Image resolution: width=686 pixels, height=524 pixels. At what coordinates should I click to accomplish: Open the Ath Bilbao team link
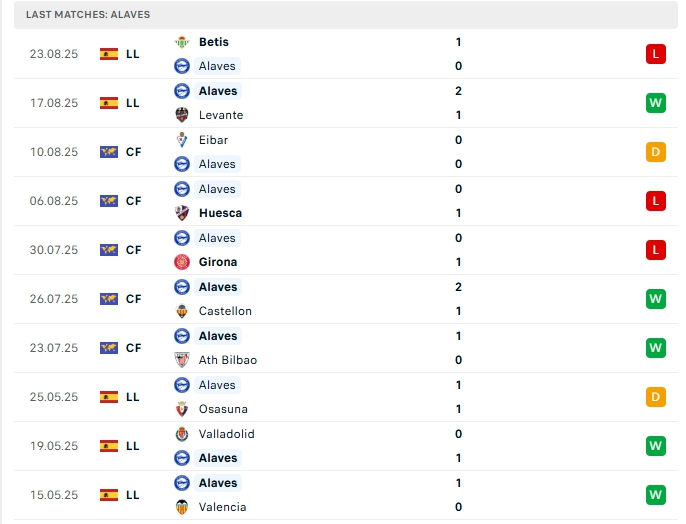coord(228,360)
